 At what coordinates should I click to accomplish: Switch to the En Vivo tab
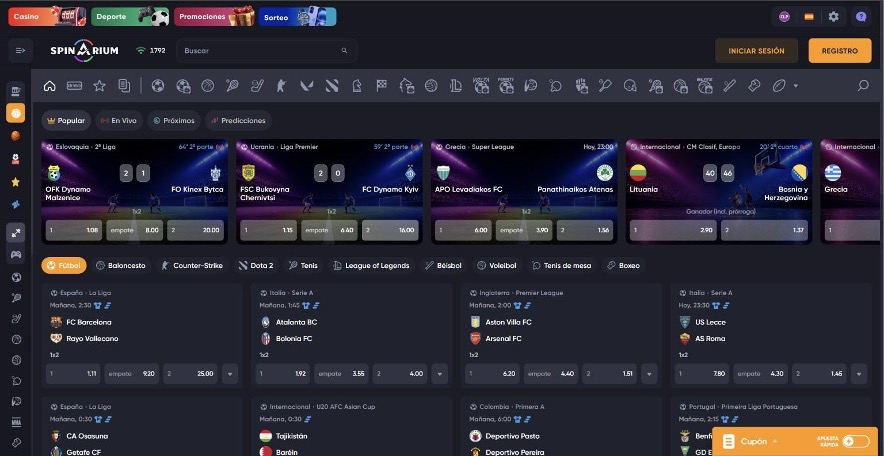pyautogui.click(x=119, y=121)
